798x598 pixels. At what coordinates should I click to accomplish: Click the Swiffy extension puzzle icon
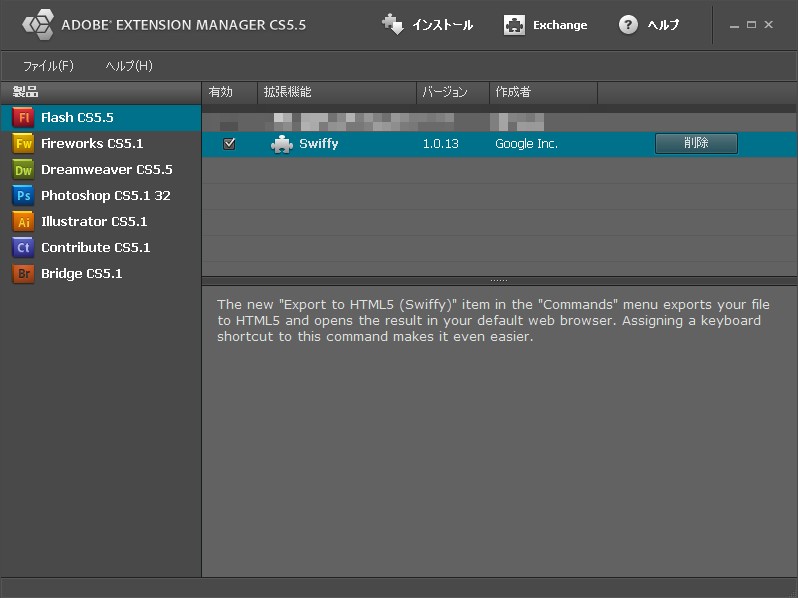coord(282,144)
